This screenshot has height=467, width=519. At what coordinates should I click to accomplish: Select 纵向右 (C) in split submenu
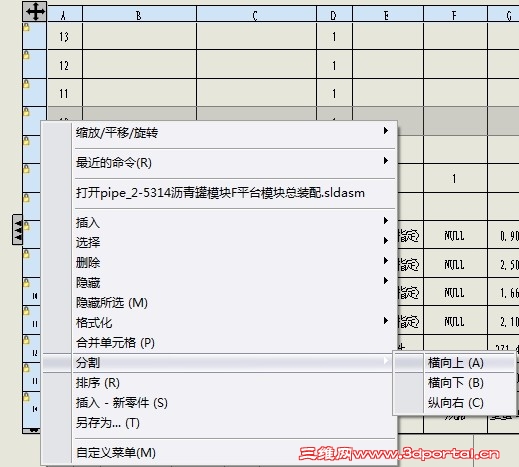point(455,403)
